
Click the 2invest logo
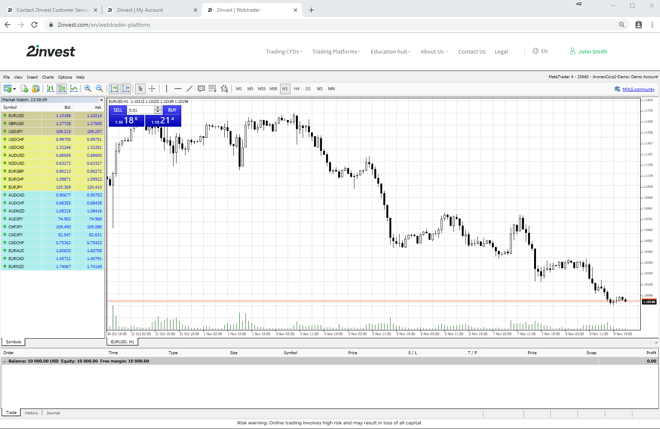51,51
